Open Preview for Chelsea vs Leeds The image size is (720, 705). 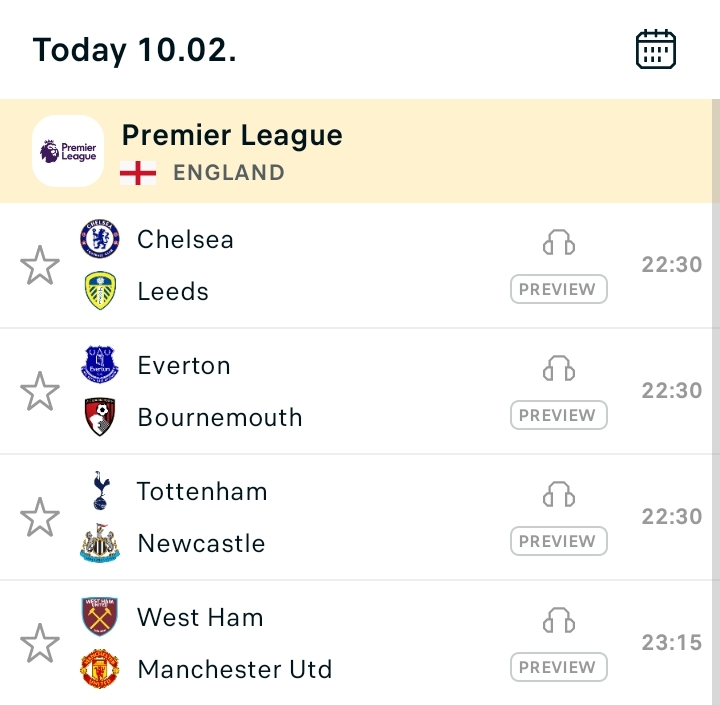pyautogui.click(x=558, y=290)
